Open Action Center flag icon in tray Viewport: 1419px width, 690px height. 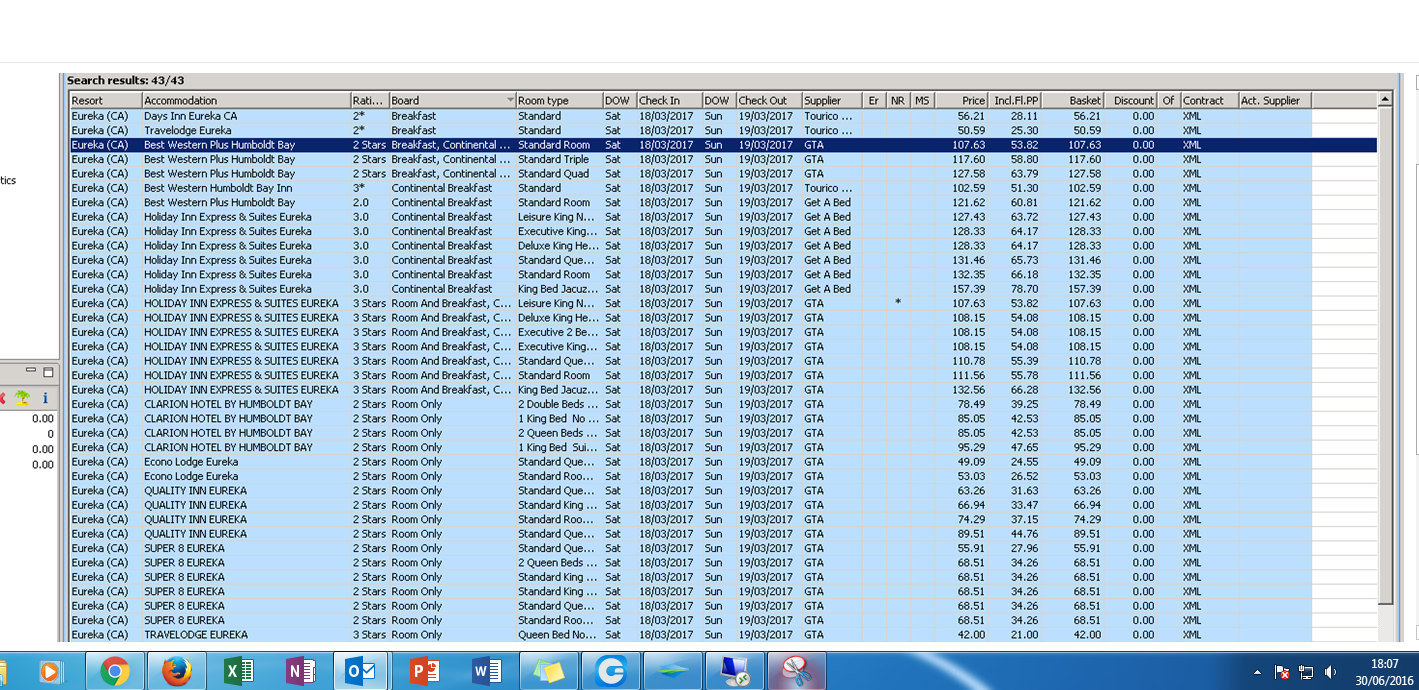[1282, 672]
